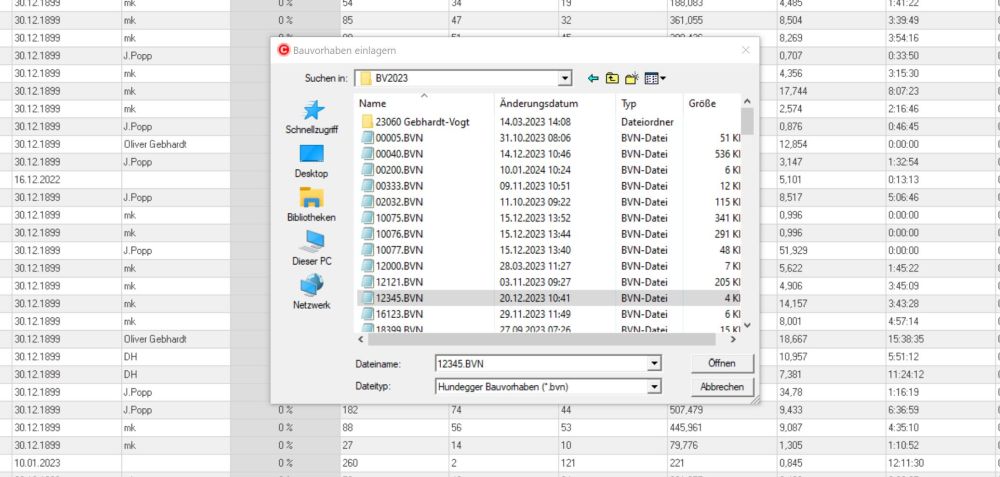Expand the Suchen in folder dropdown
The height and width of the screenshot is (477, 1000).
coord(565,78)
